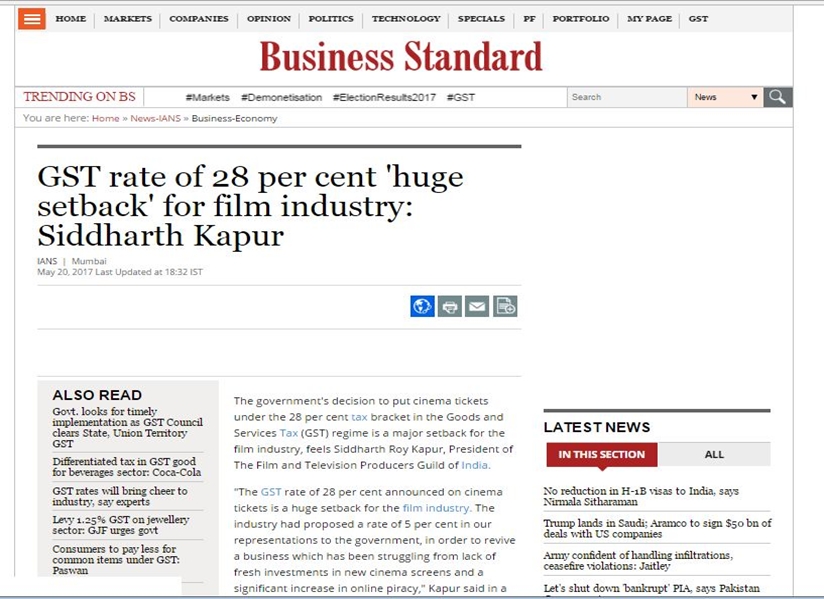The width and height of the screenshot is (824, 599).
Task: Click the 'GST' link in quoted paragraph
Action: [271, 492]
